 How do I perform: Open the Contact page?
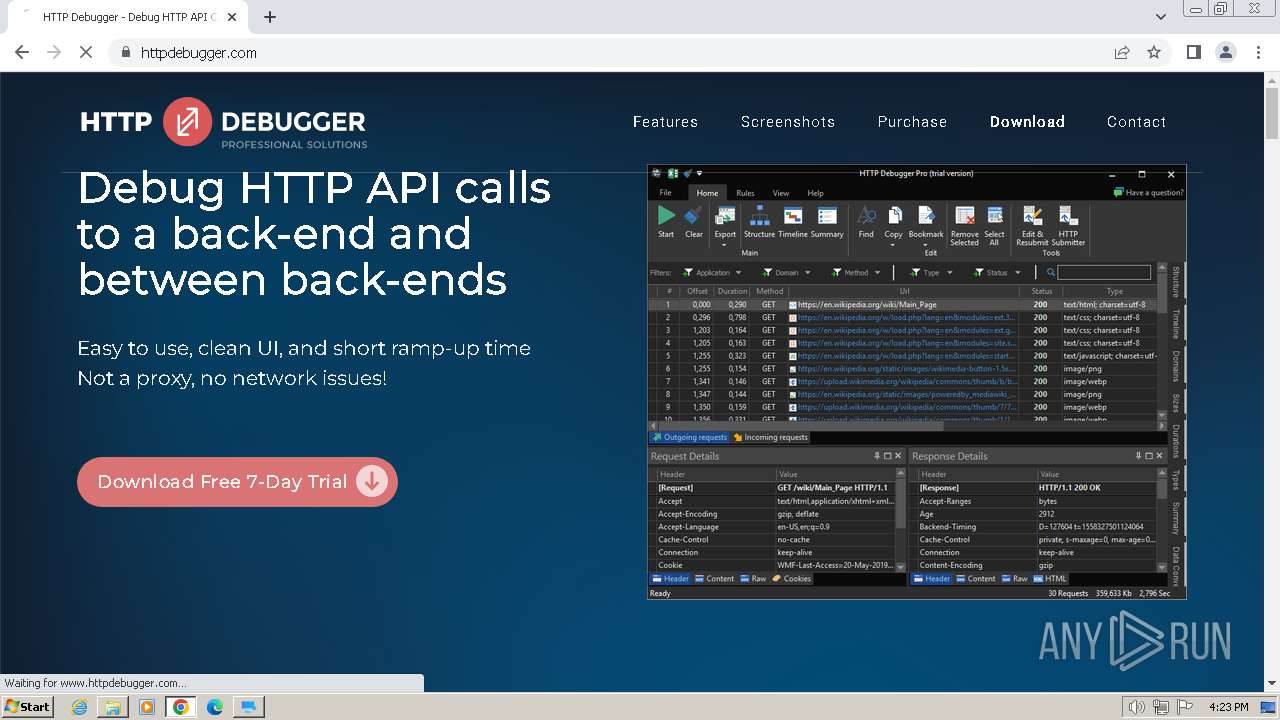point(1136,122)
